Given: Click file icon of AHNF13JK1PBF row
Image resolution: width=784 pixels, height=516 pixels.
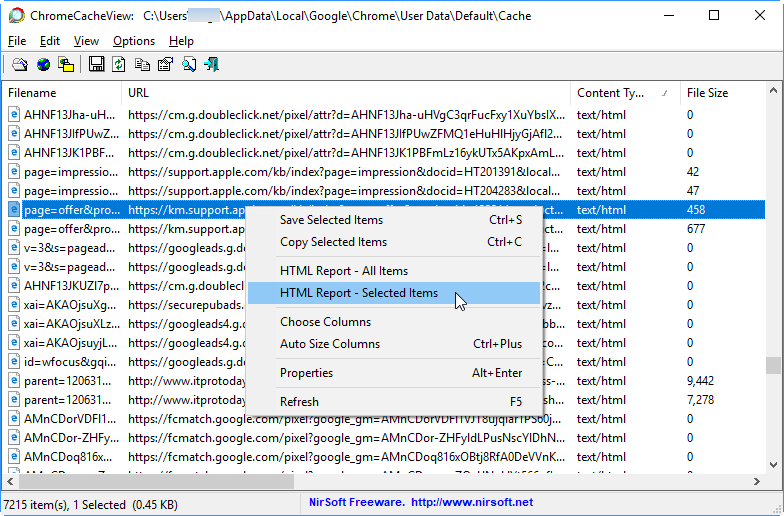Looking at the screenshot, I should point(14,153).
